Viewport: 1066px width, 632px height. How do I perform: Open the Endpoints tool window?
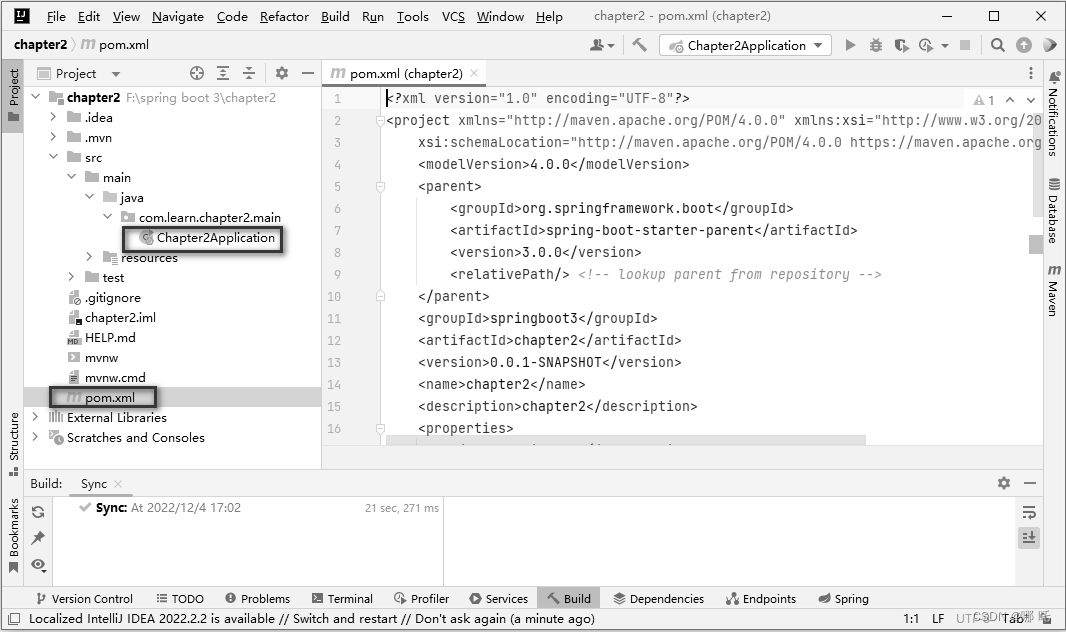tap(761, 599)
